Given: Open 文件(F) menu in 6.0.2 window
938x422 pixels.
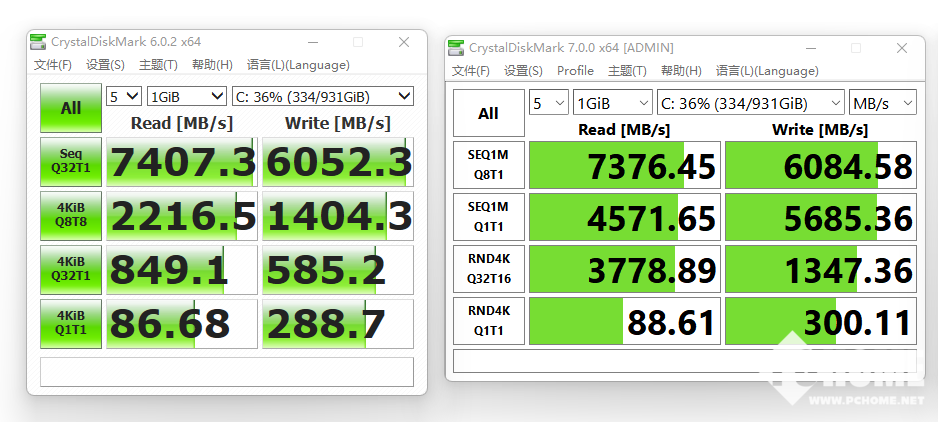Looking at the screenshot, I should 53,65.
